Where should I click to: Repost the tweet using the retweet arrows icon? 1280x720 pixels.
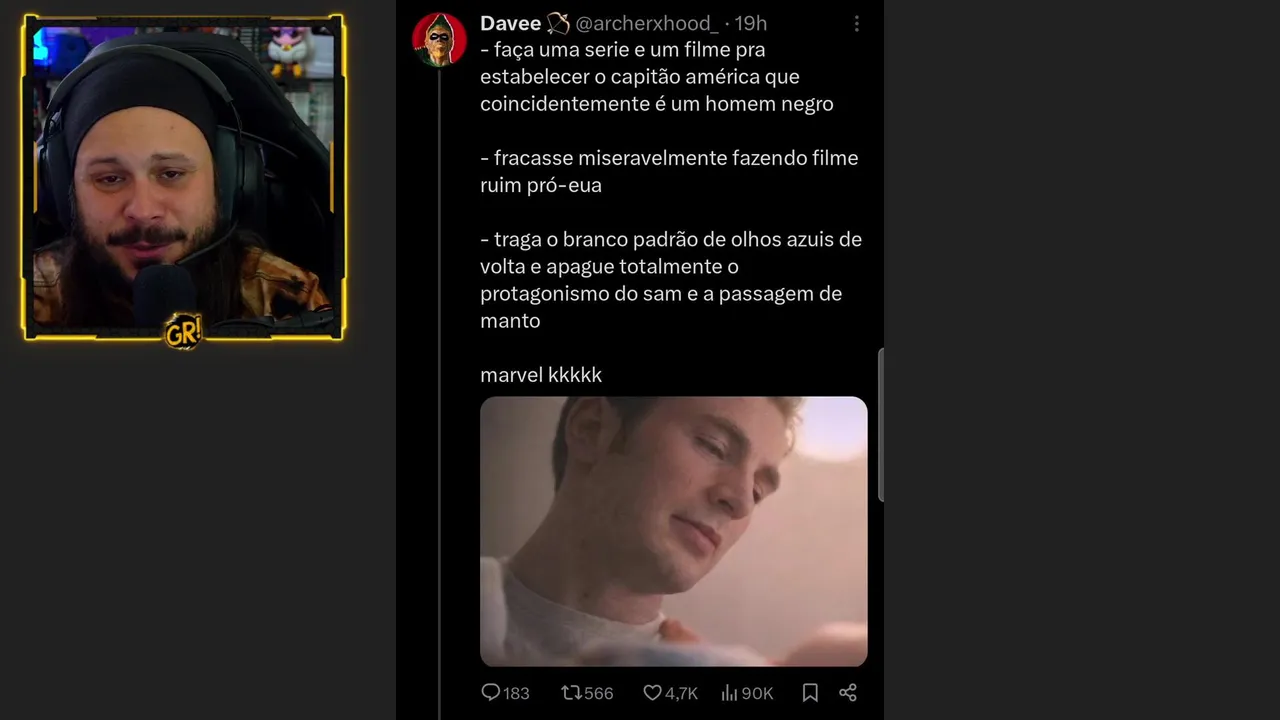(x=571, y=692)
